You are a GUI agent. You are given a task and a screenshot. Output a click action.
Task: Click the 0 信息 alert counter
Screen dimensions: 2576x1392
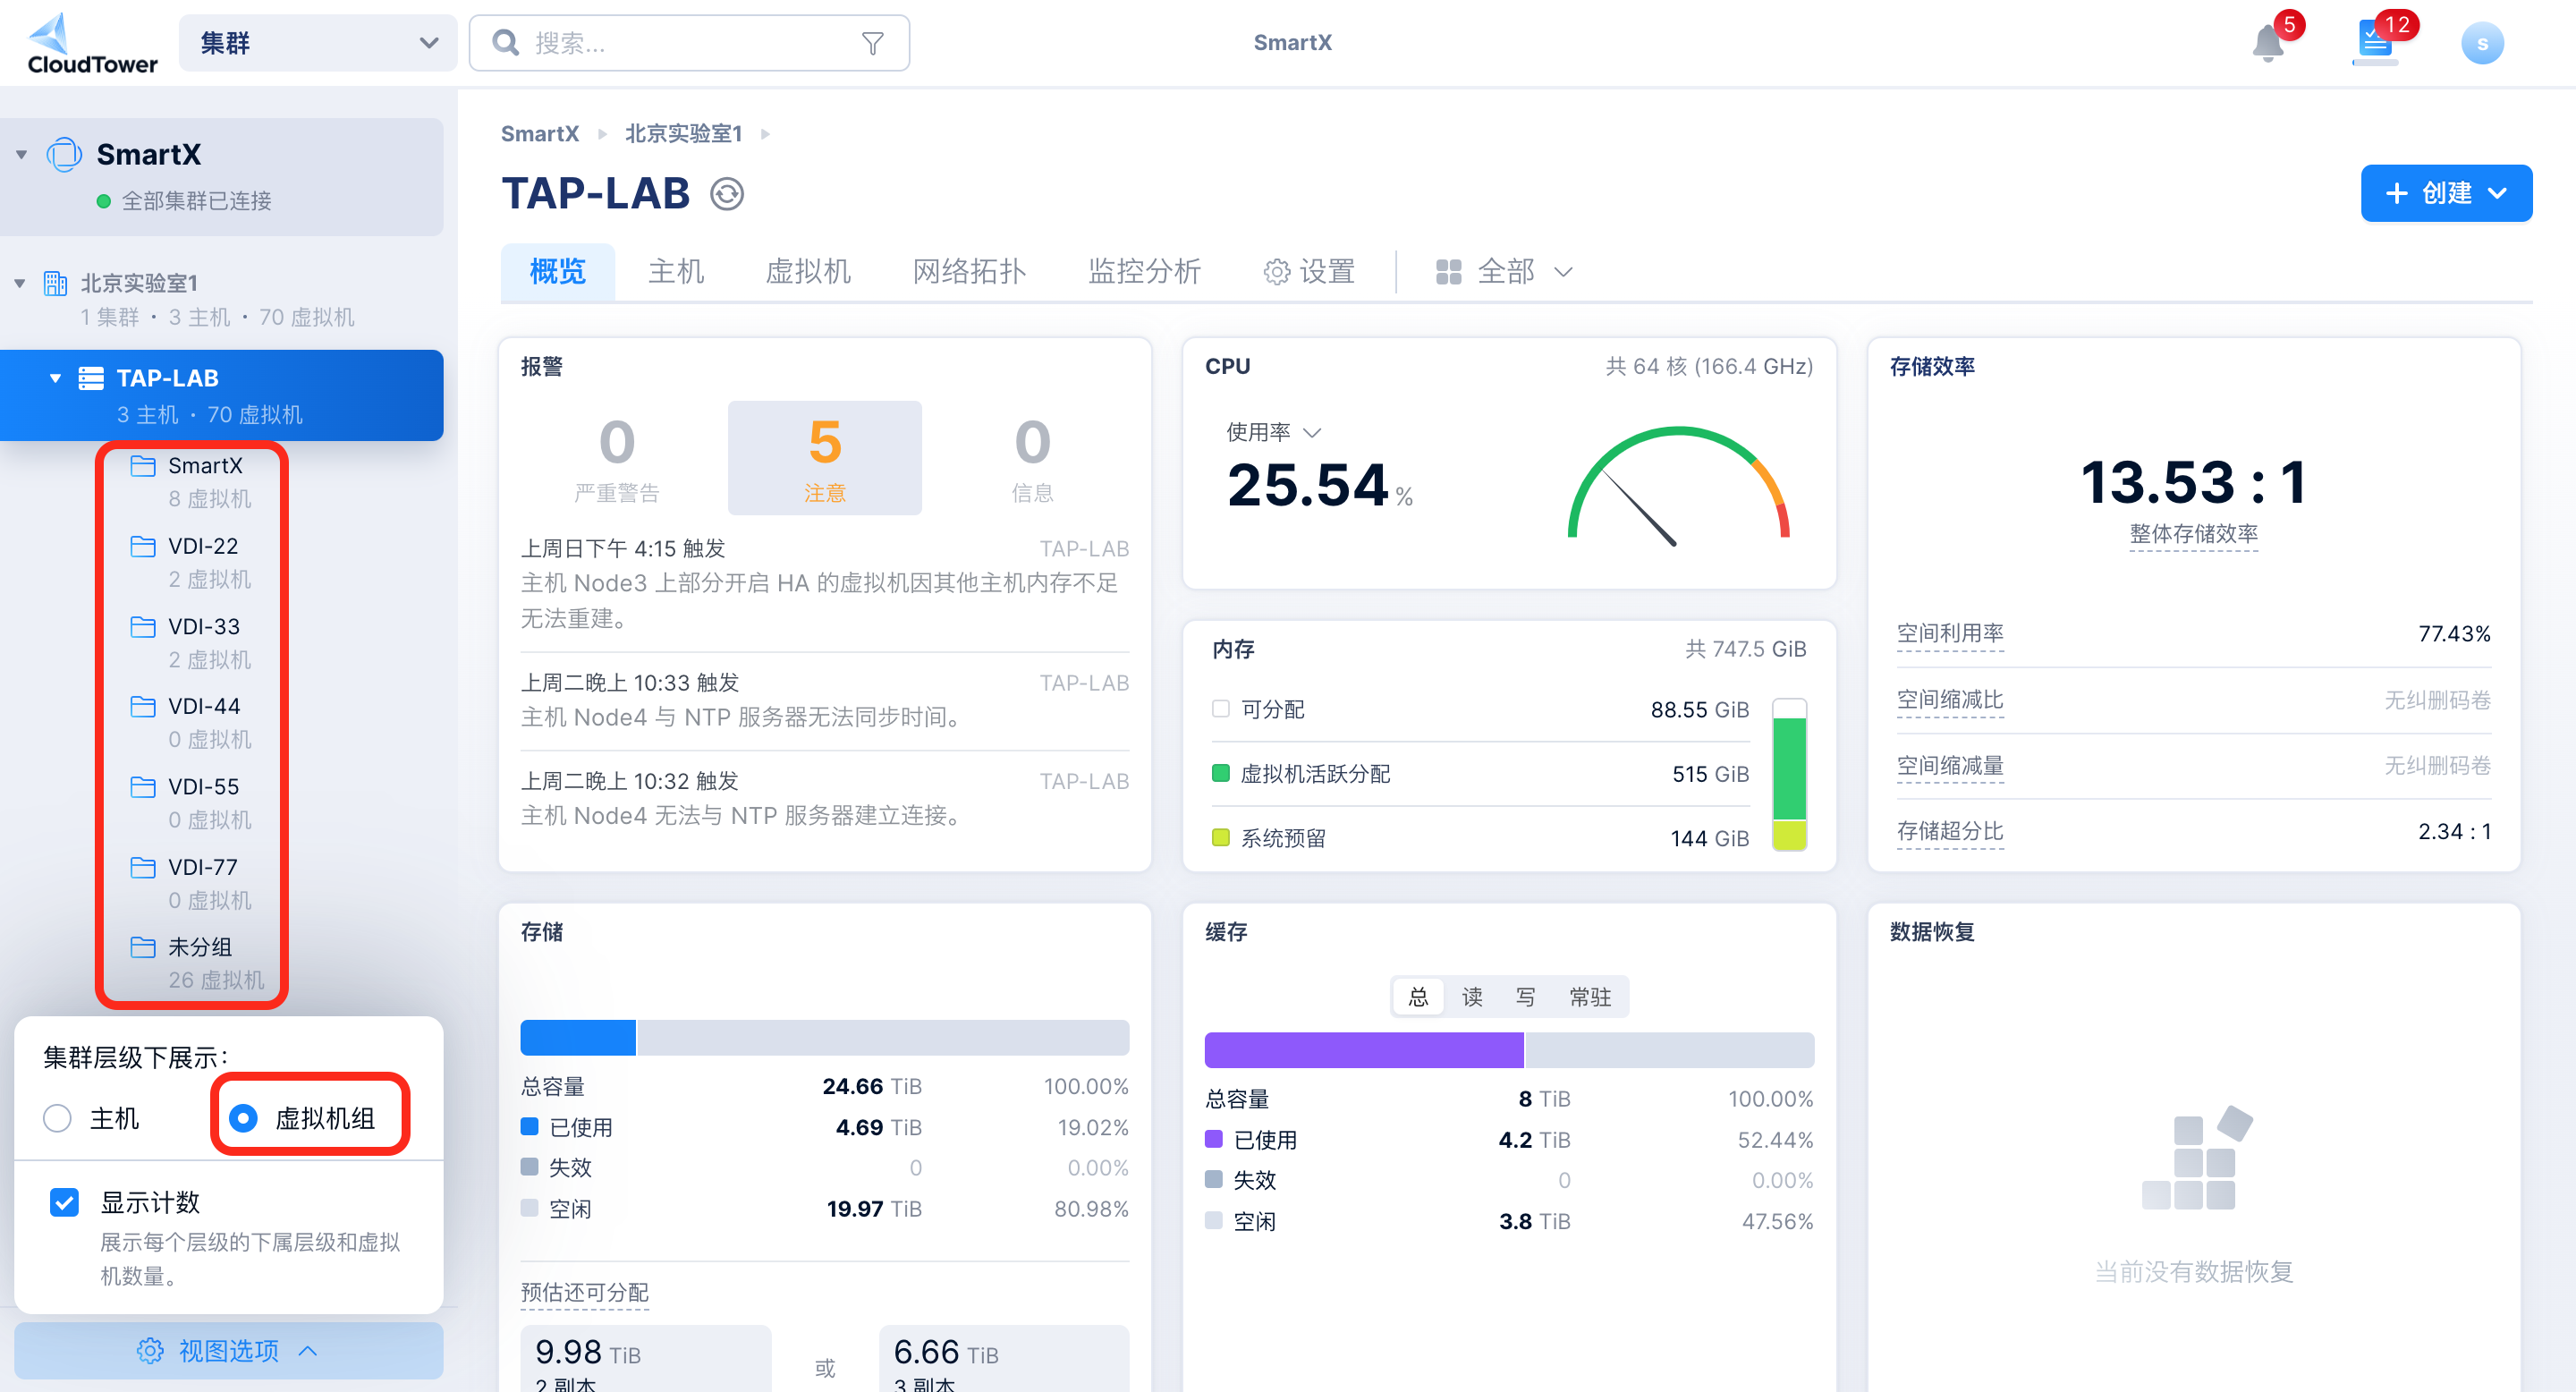[1033, 458]
